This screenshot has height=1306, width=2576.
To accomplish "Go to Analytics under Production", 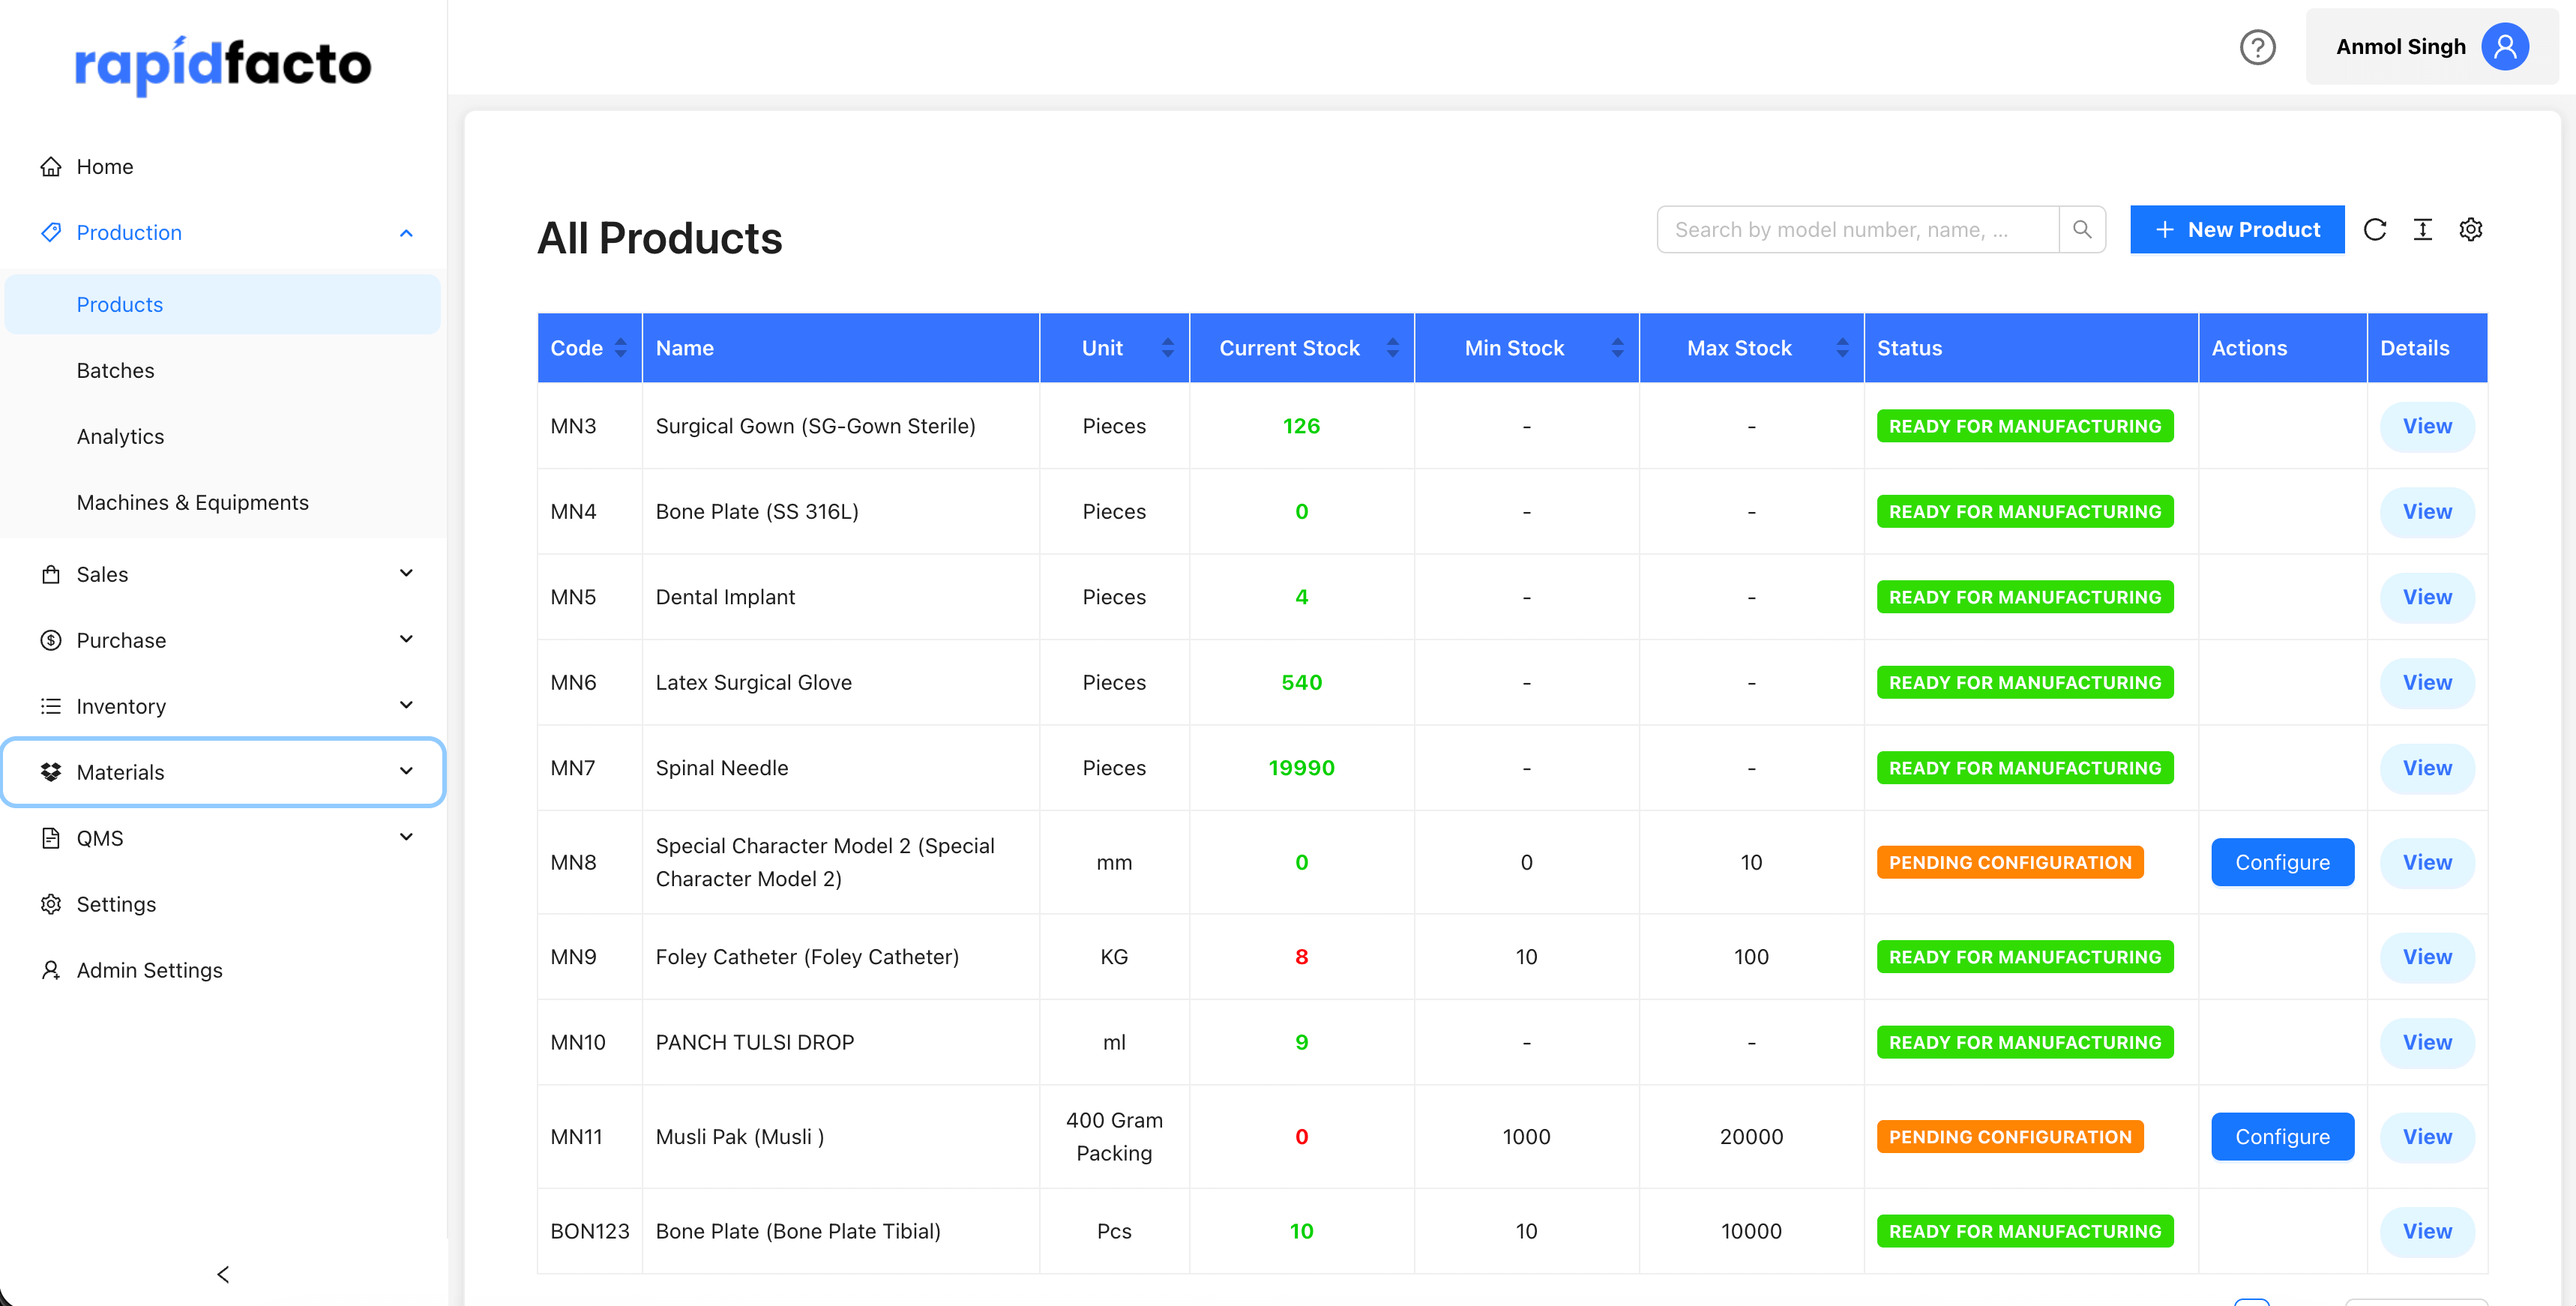I will 120,436.
